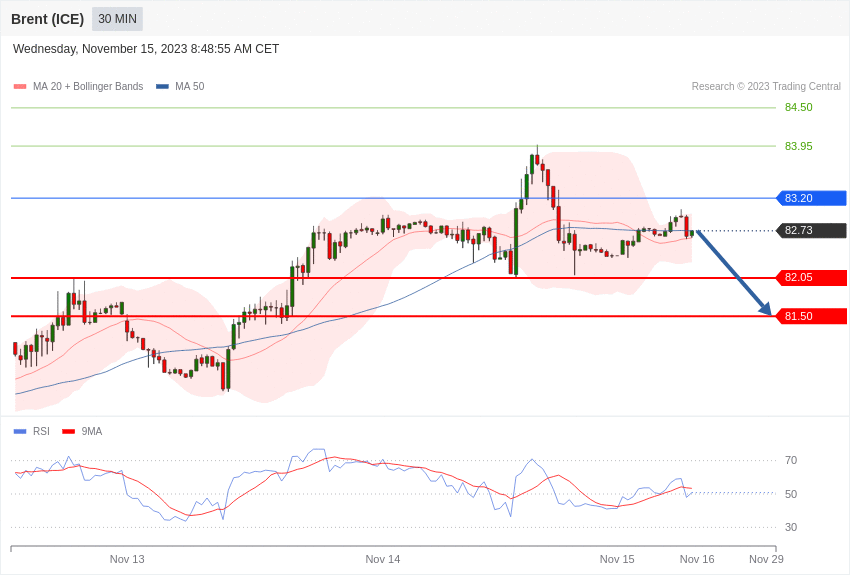Viewport: 850px width, 576px height.
Task: Click the MA 20 + Bollinger Bands legend swatch
Action: click(x=20, y=87)
